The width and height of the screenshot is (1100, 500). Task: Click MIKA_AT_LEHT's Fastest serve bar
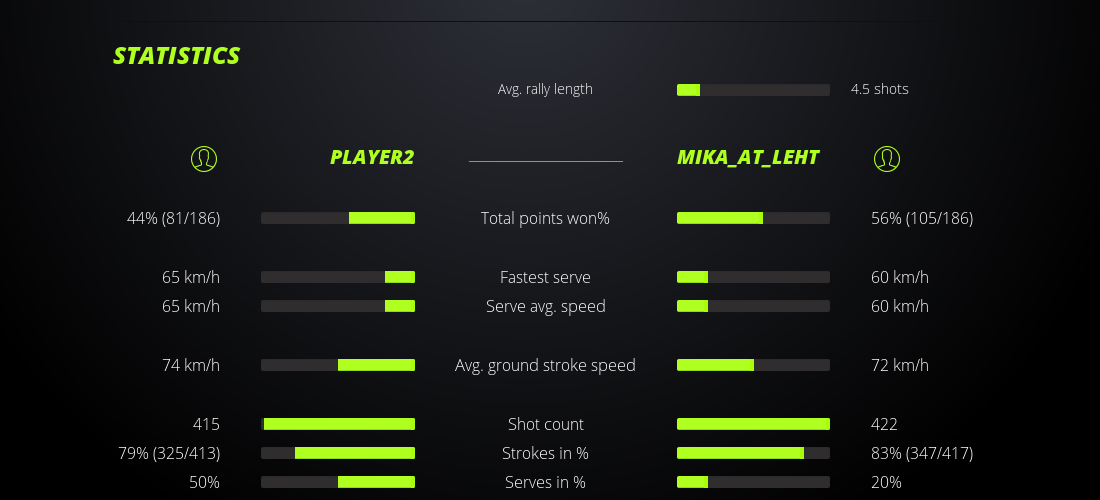click(753, 277)
